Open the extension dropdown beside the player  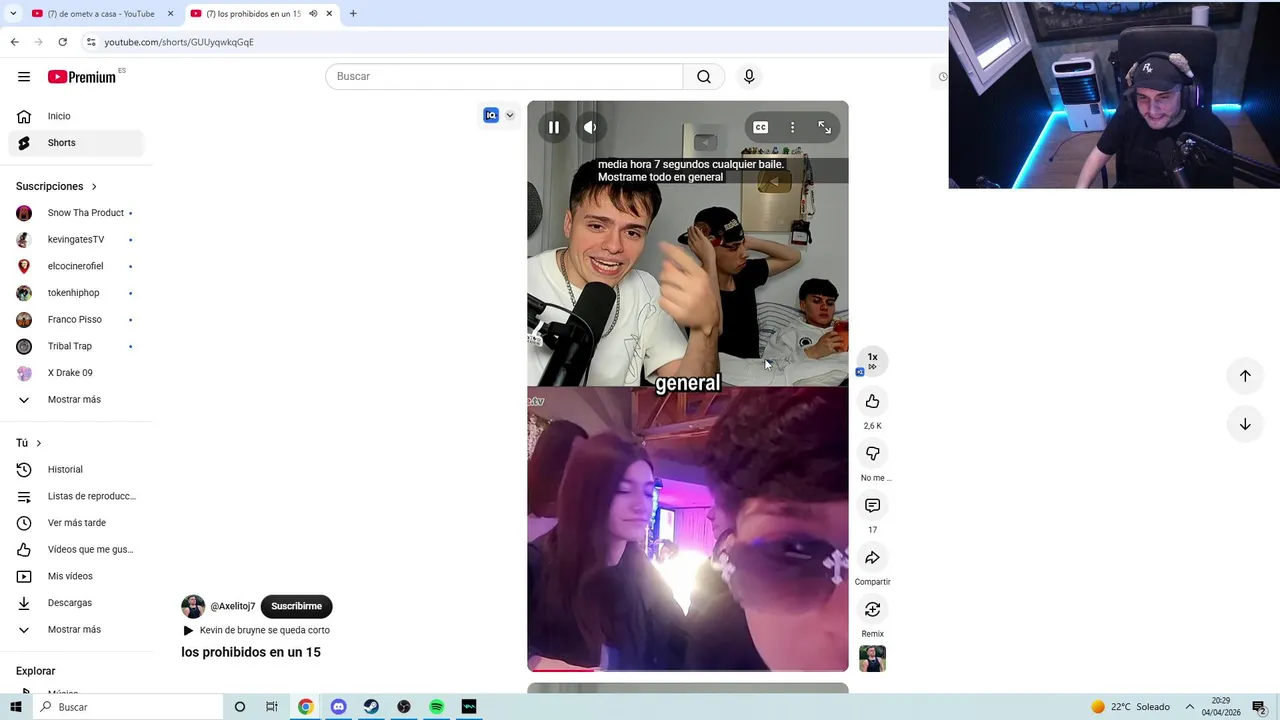tap(509, 115)
